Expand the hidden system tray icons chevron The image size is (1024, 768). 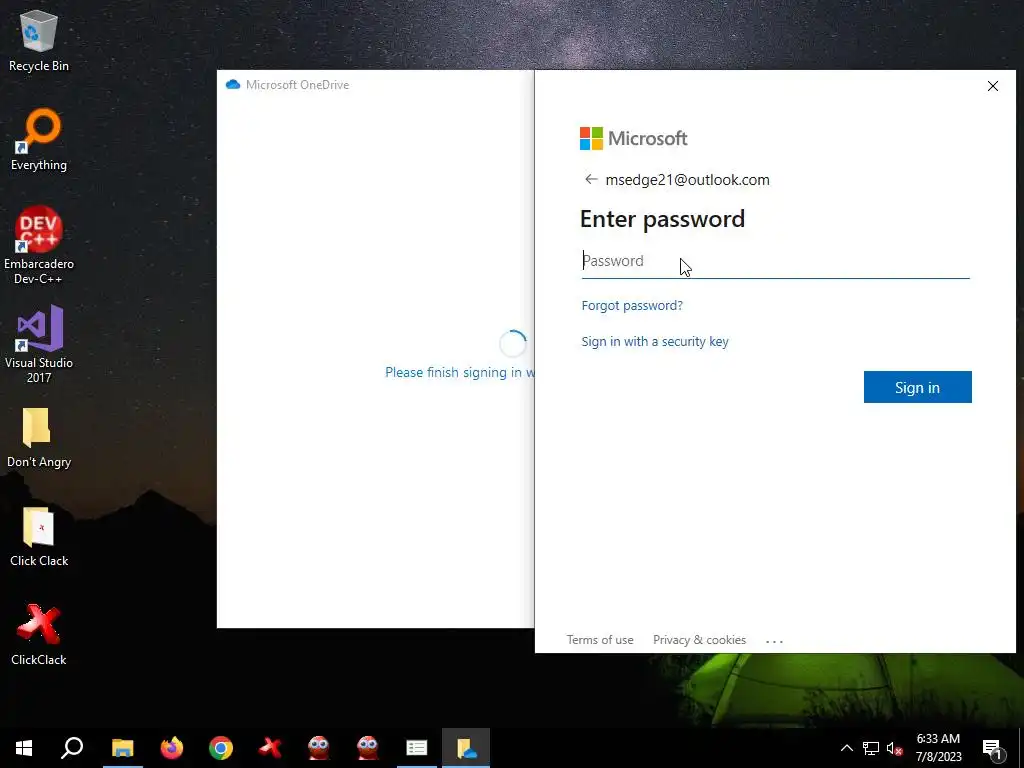[x=846, y=748]
